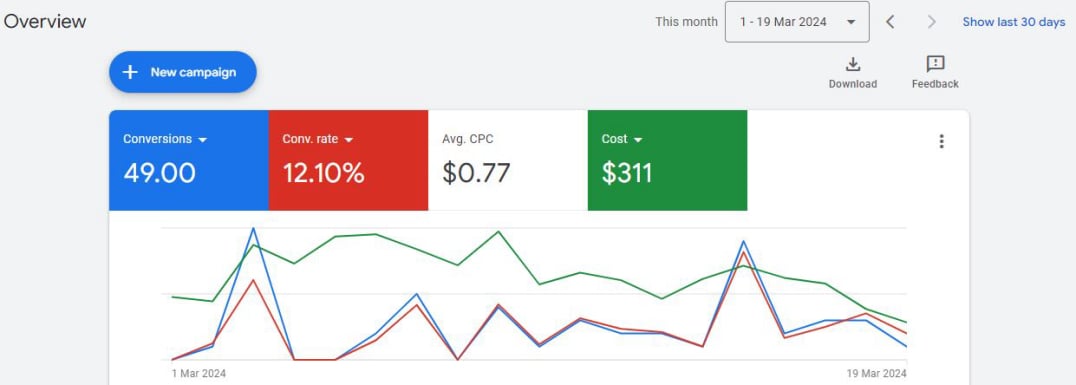Select the blue Conversions metric card

(x=189, y=160)
